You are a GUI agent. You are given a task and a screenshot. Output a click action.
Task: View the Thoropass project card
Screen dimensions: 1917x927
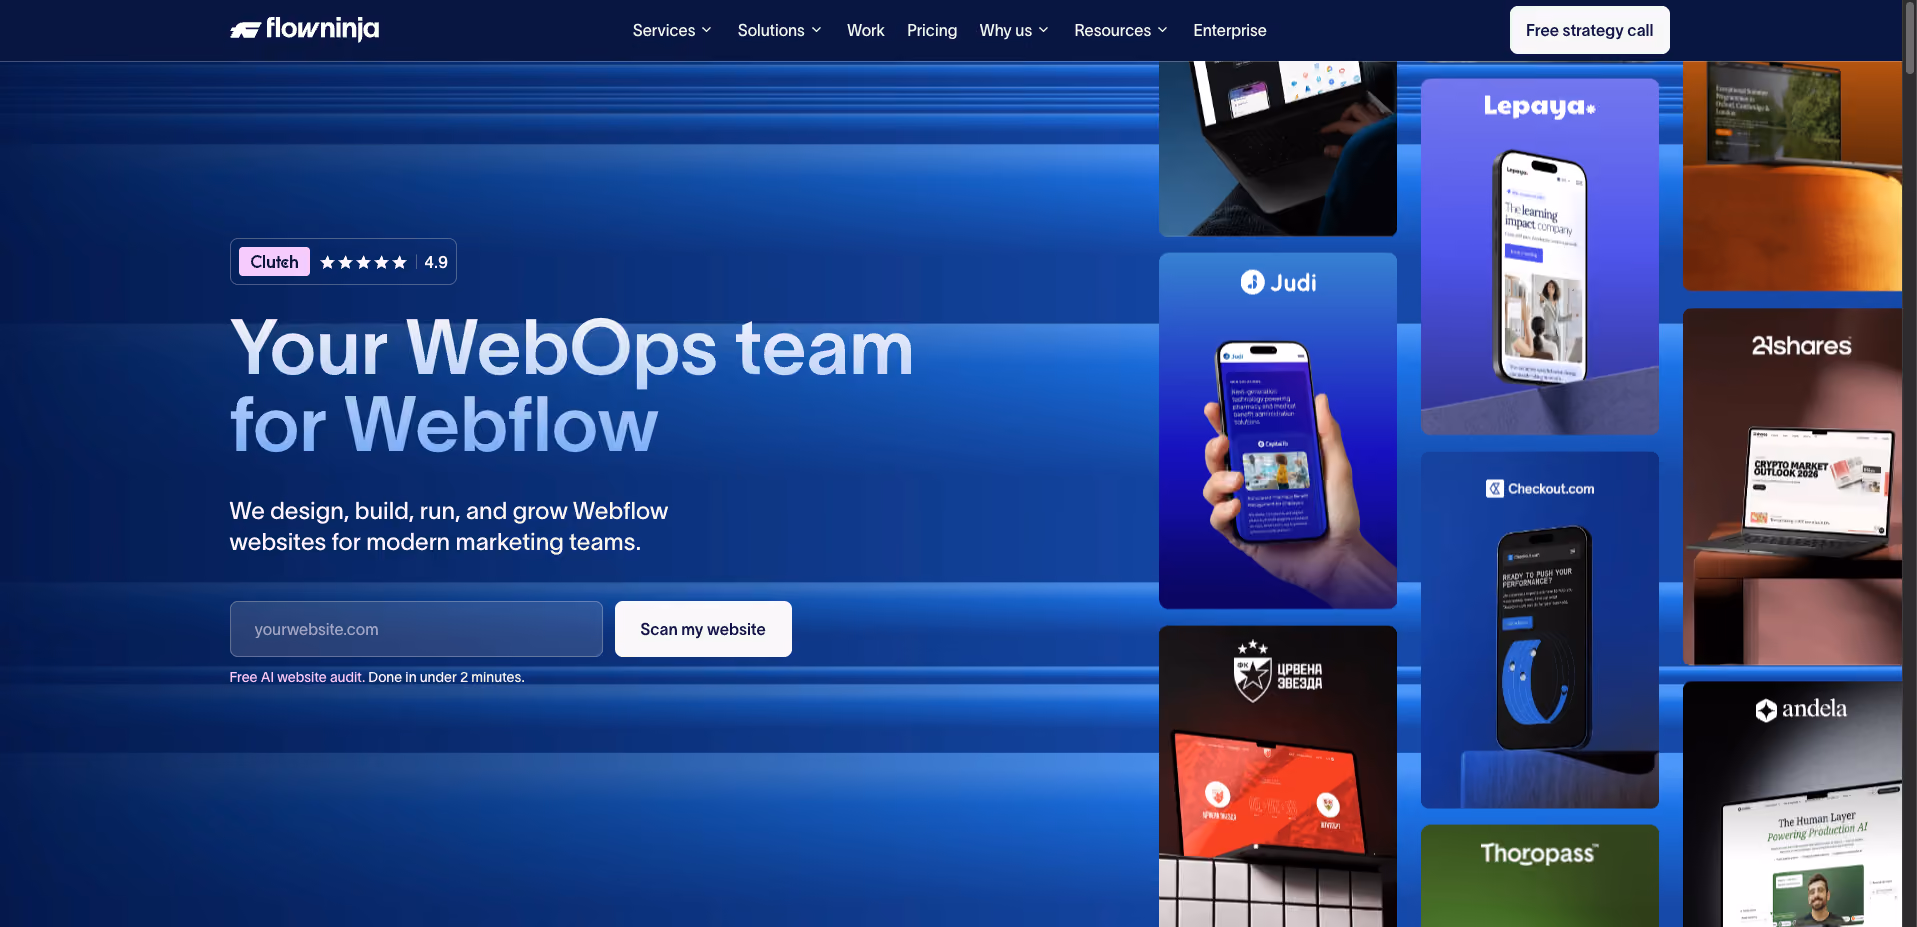pos(1540,876)
